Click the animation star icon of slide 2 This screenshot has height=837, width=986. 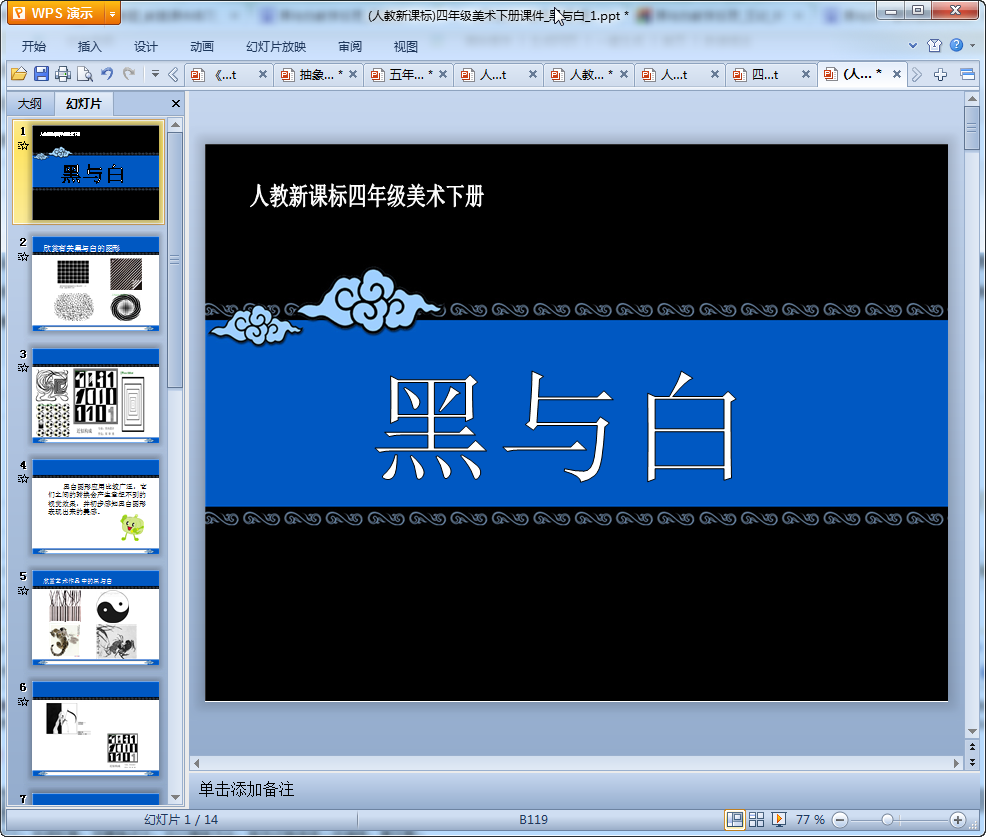point(23,257)
